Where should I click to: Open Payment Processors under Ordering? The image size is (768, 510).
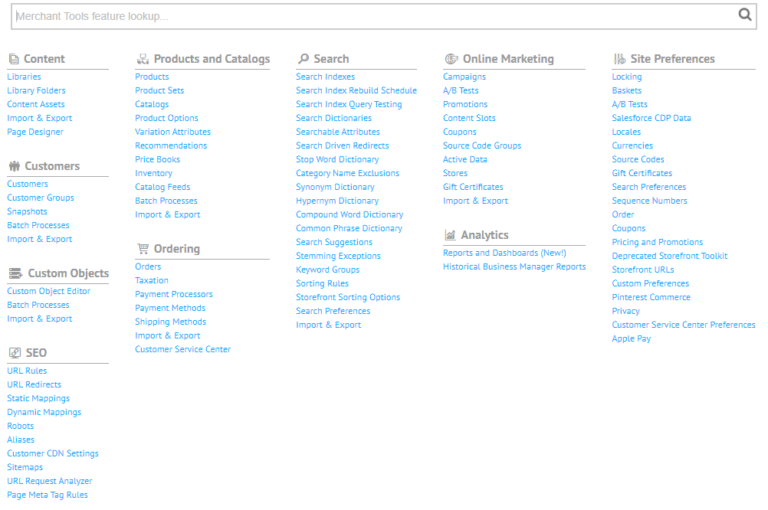pos(173,295)
